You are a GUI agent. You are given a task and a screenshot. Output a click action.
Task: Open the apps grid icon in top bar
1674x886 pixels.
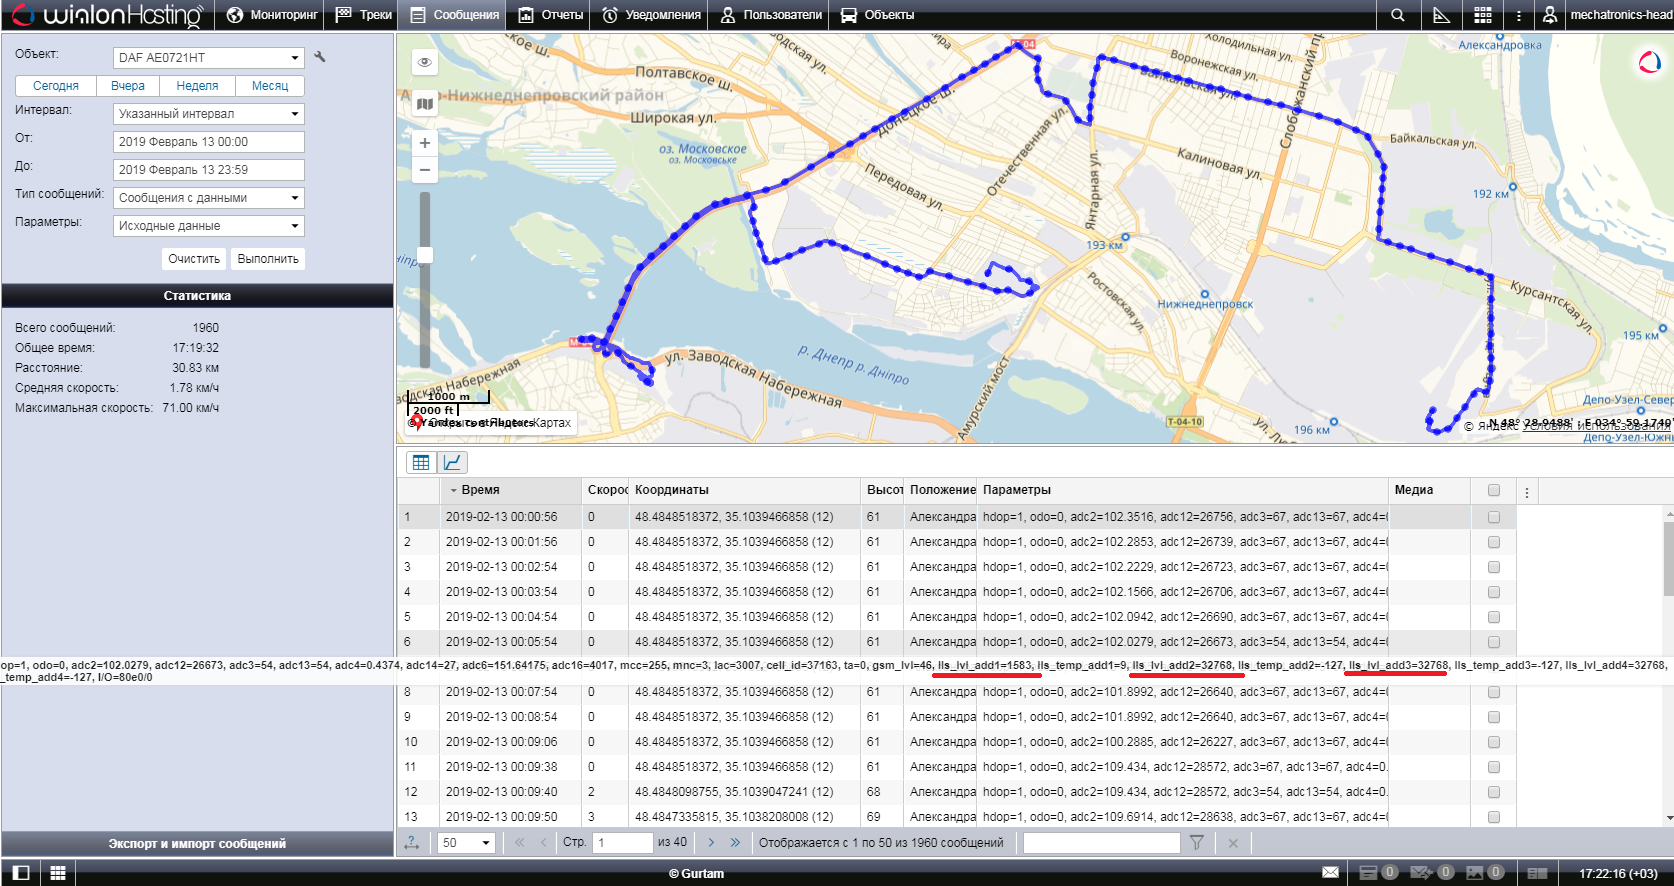pyautogui.click(x=1483, y=15)
